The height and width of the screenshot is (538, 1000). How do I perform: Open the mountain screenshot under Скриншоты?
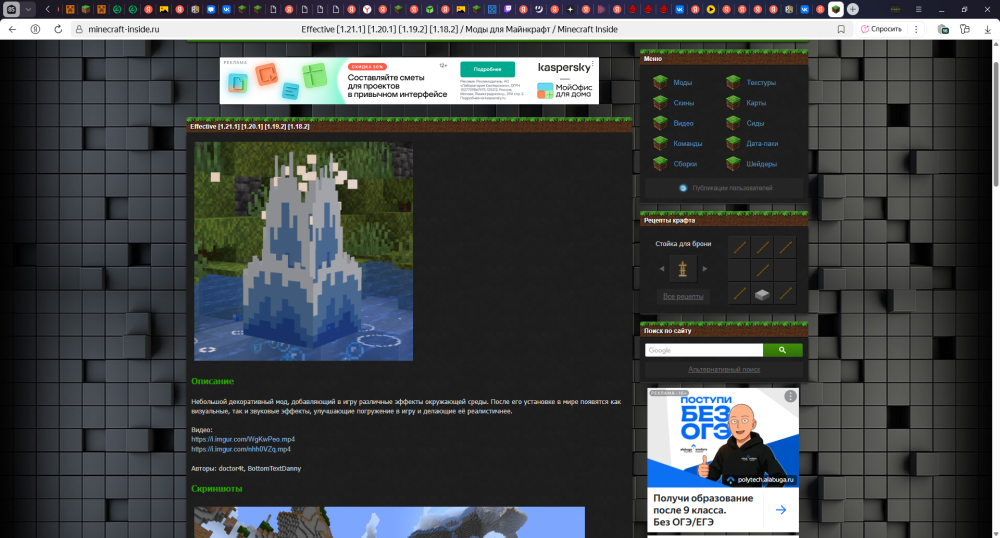389,522
